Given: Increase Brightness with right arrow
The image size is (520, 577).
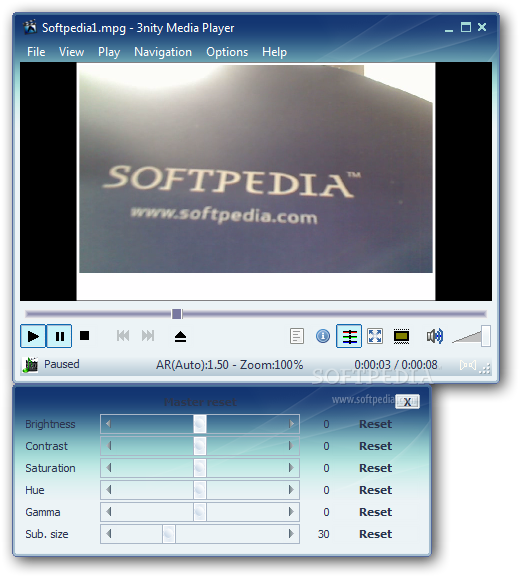Looking at the screenshot, I should point(291,424).
